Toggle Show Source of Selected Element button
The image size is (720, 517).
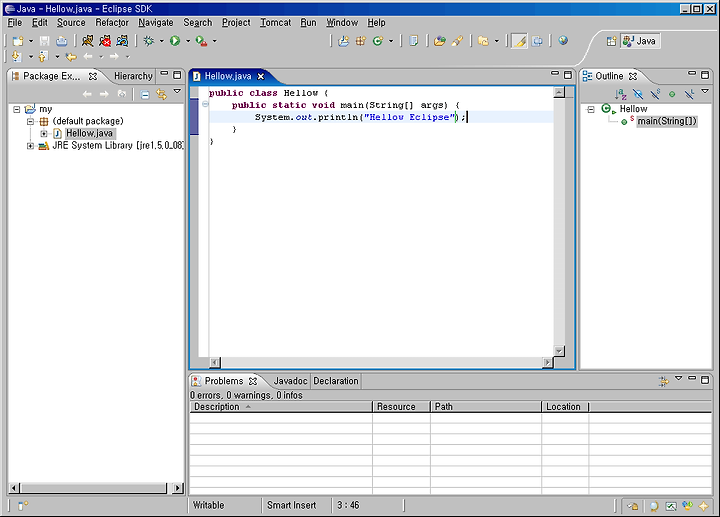click(x=537, y=41)
